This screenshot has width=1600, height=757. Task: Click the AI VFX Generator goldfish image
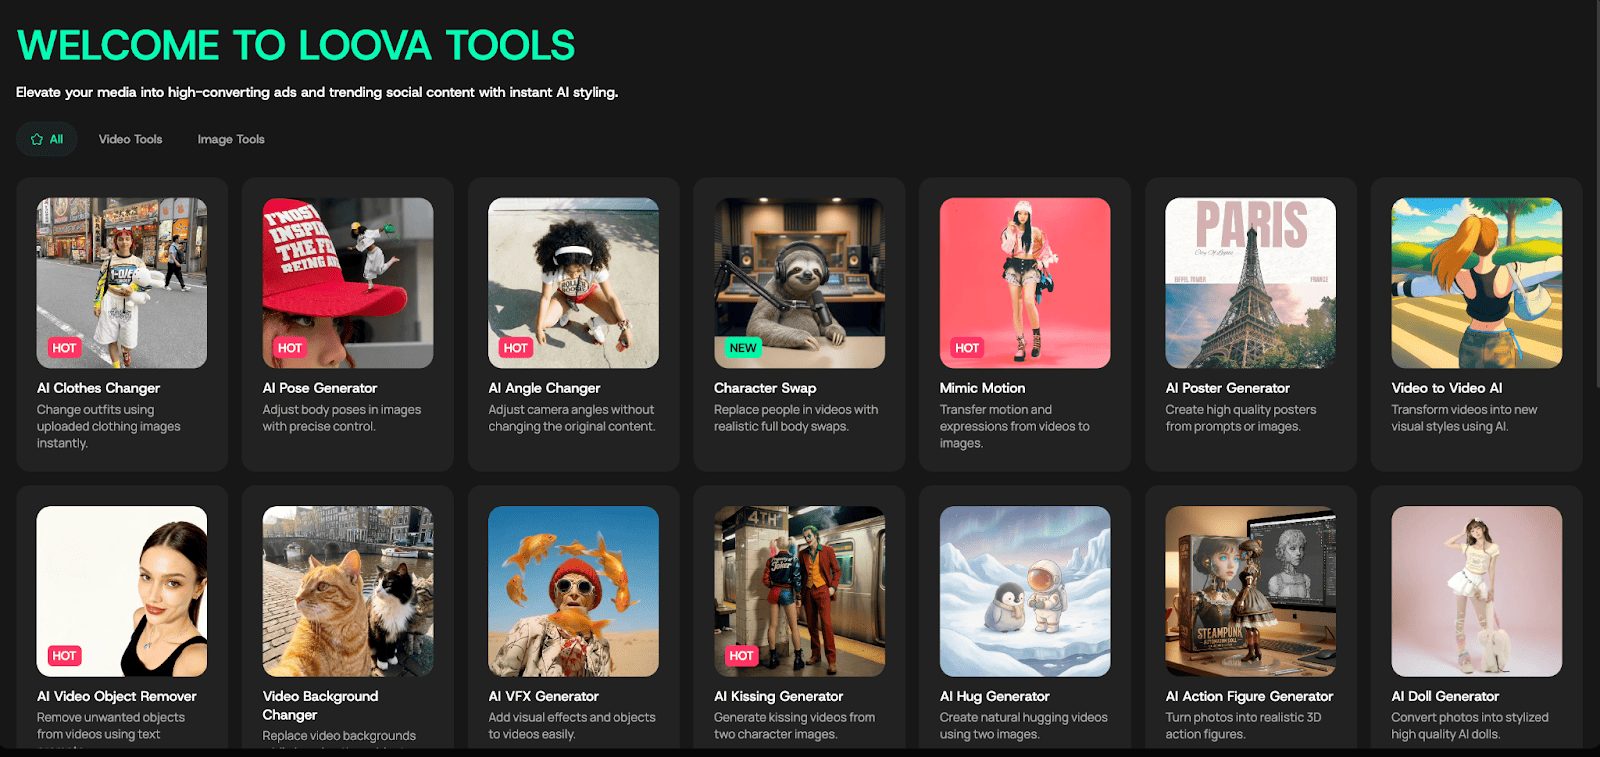pos(573,591)
